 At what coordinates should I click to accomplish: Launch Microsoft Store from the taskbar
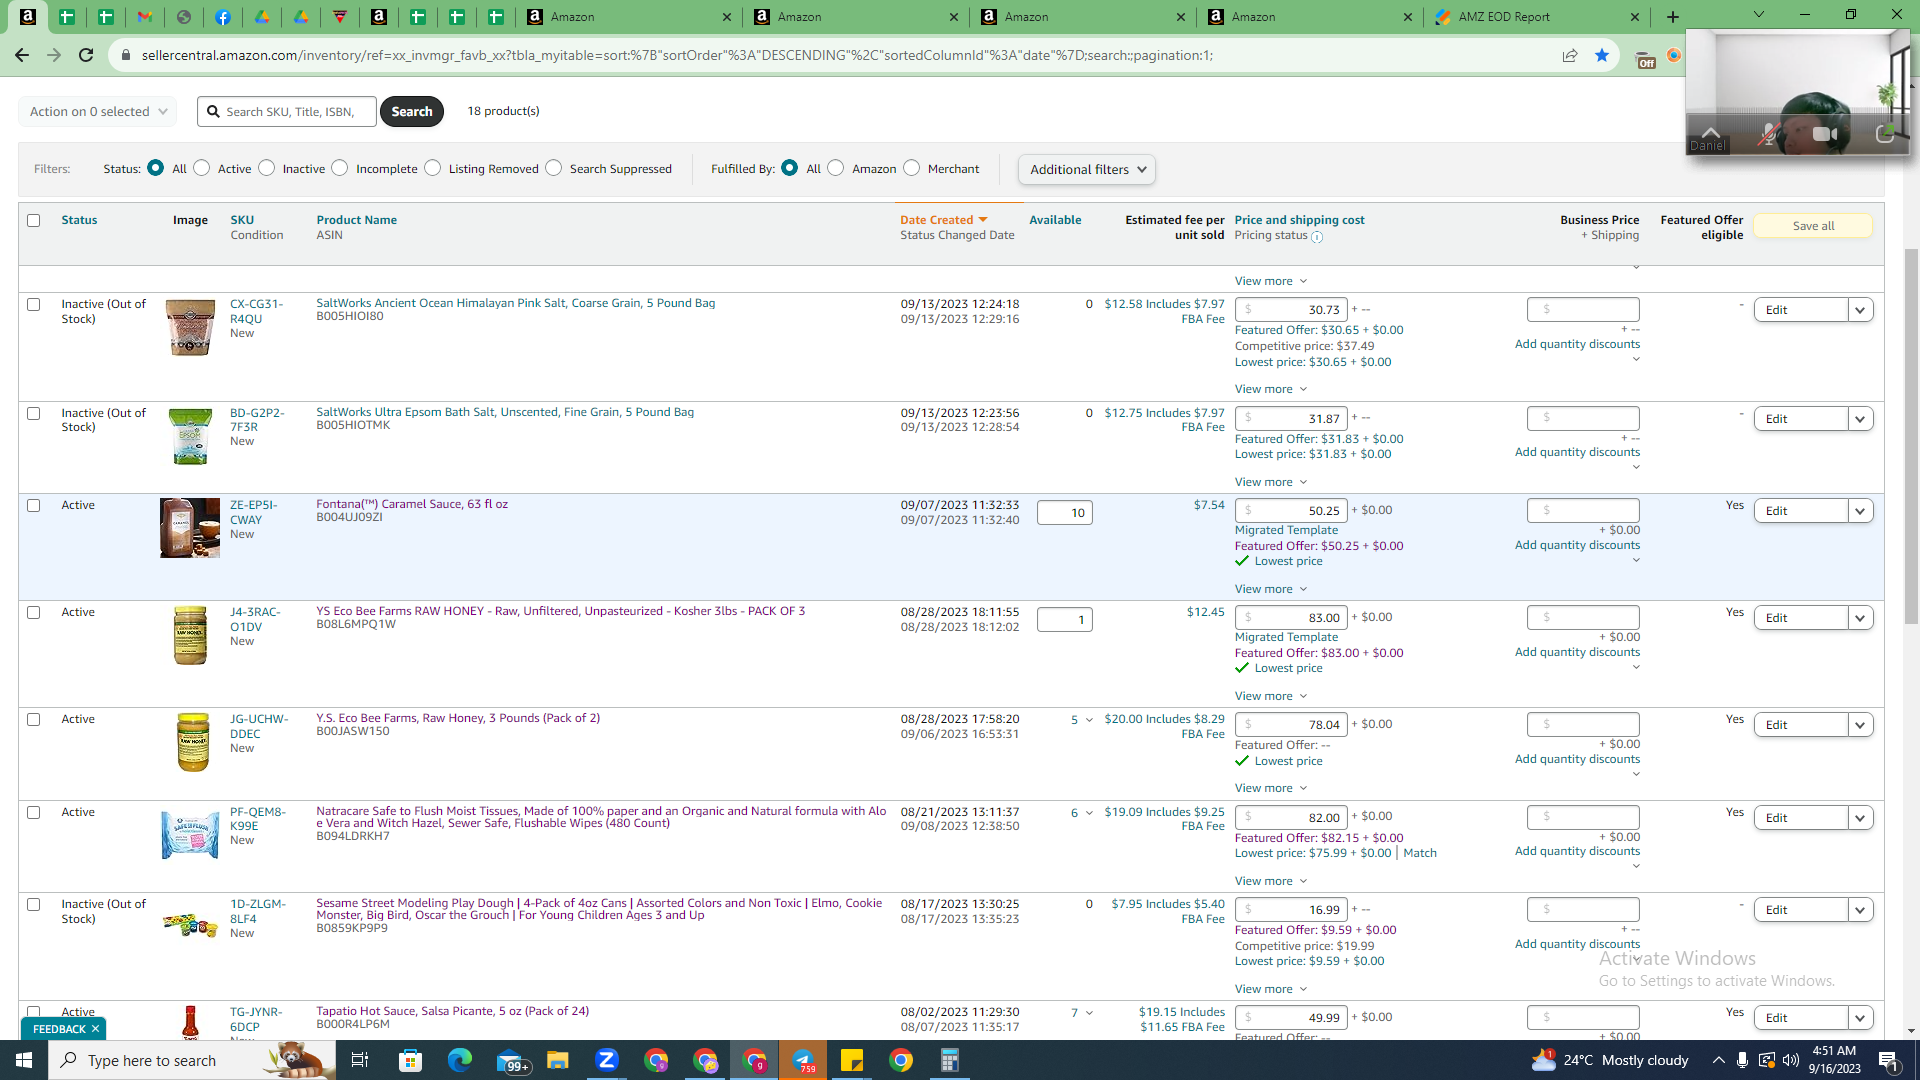point(410,1060)
